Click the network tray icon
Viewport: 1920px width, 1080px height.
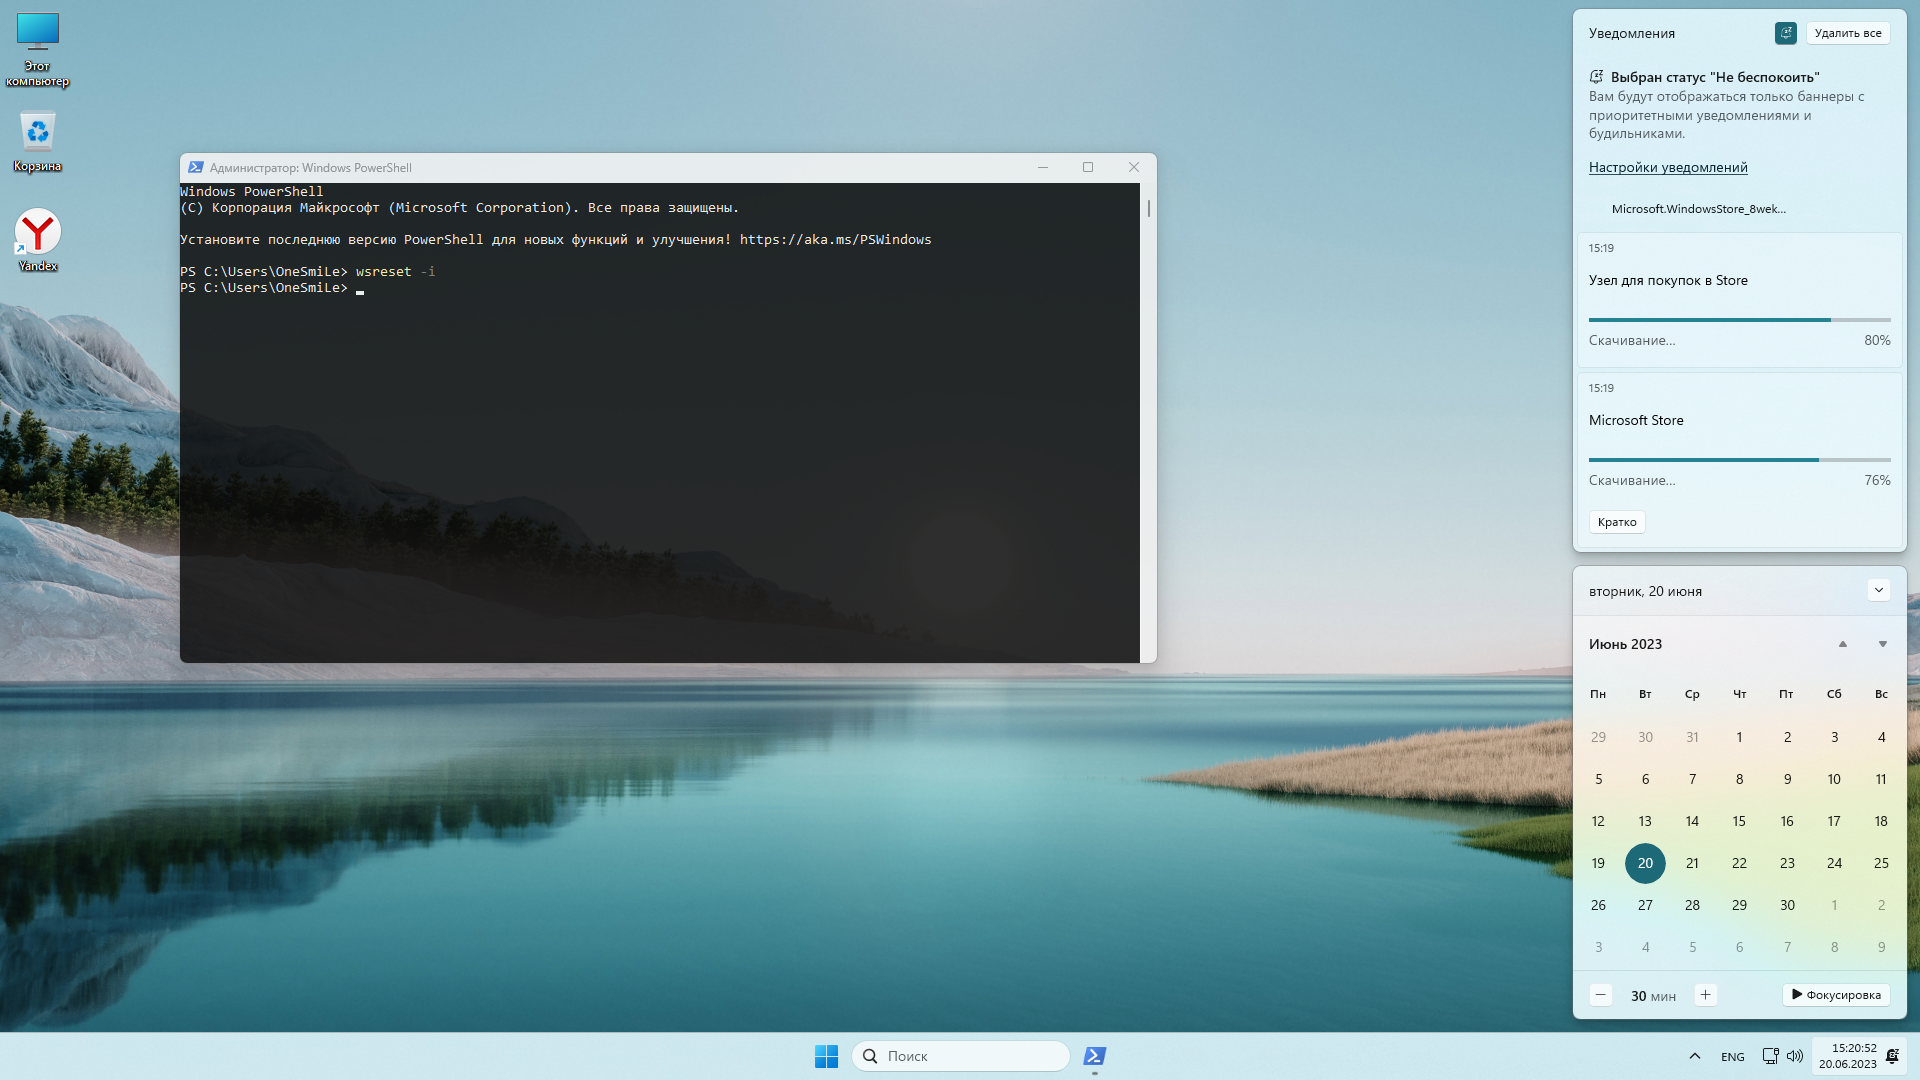point(1770,1056)
